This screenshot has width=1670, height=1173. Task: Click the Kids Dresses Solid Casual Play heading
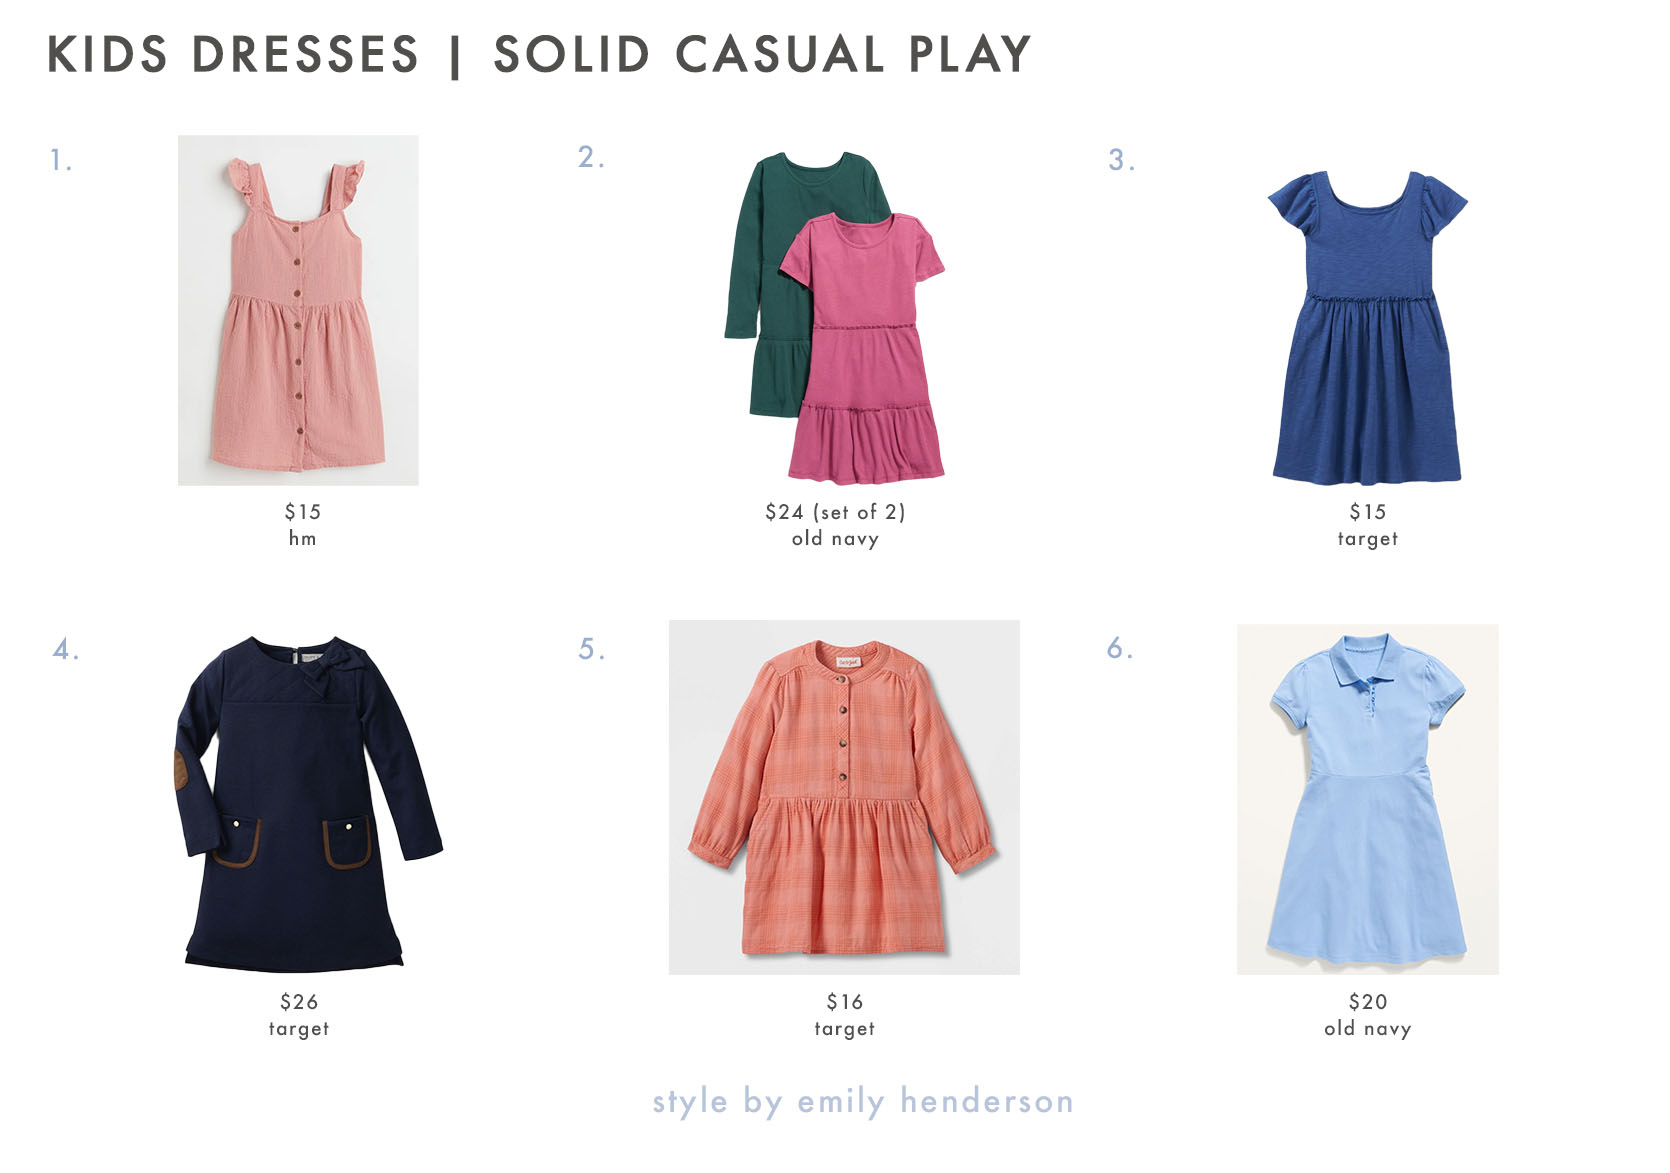pos(539,55)
